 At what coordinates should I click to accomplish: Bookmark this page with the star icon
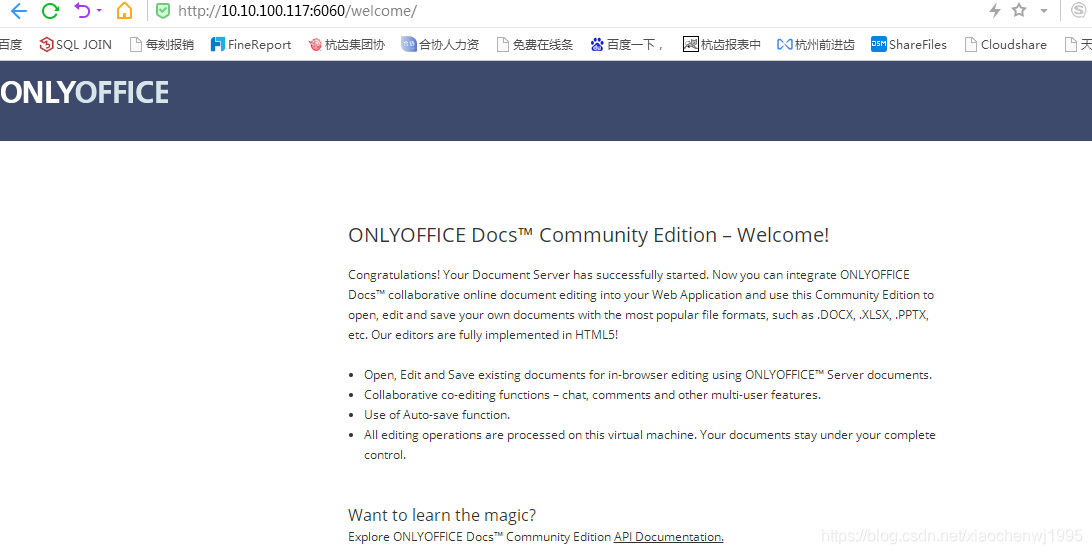pyautogui.click(x=1019, y=10)
